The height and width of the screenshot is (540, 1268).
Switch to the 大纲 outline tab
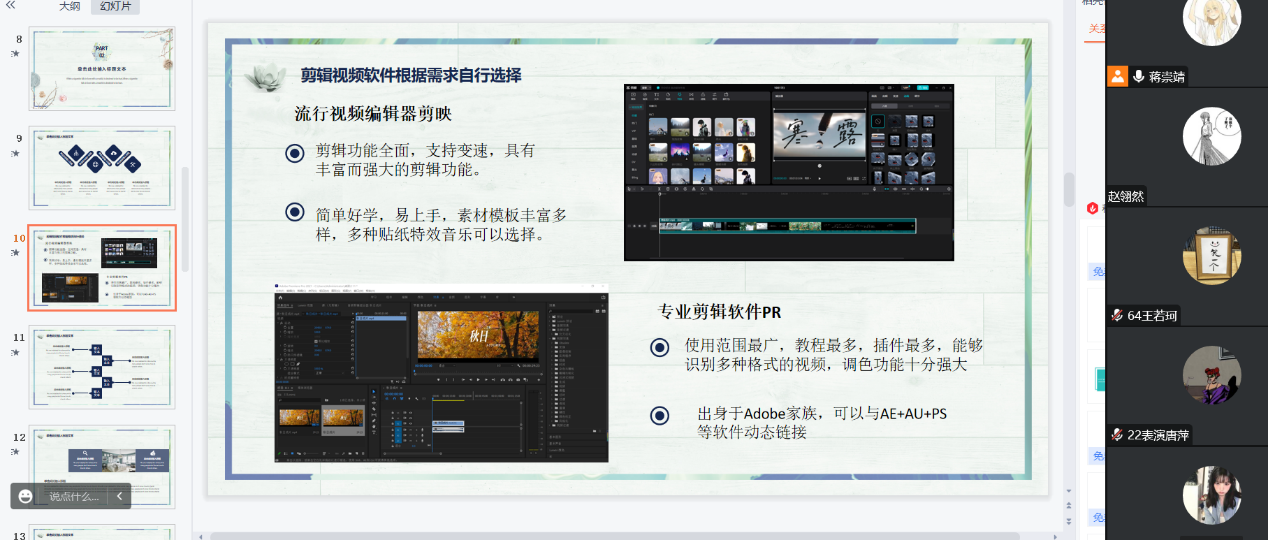(69, 6)
